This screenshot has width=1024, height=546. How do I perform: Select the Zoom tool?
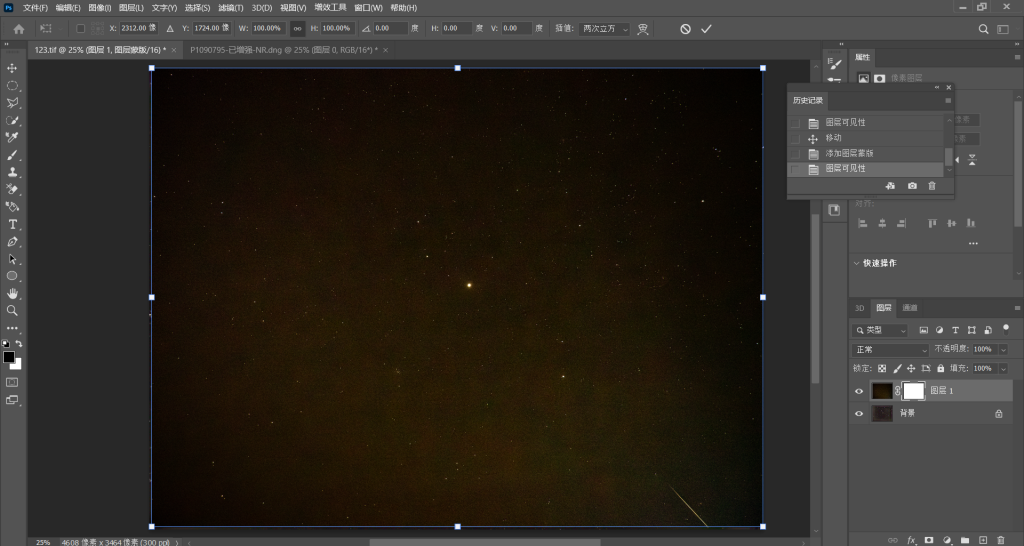click(x=12, y=310)
